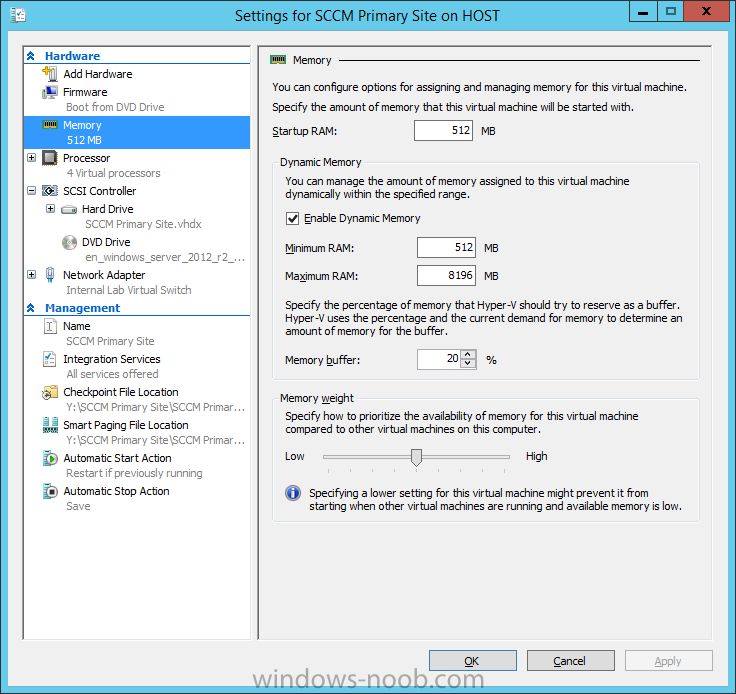
Task: Click the Memory chip icon in sidebar
Action: tap(50, 125)
